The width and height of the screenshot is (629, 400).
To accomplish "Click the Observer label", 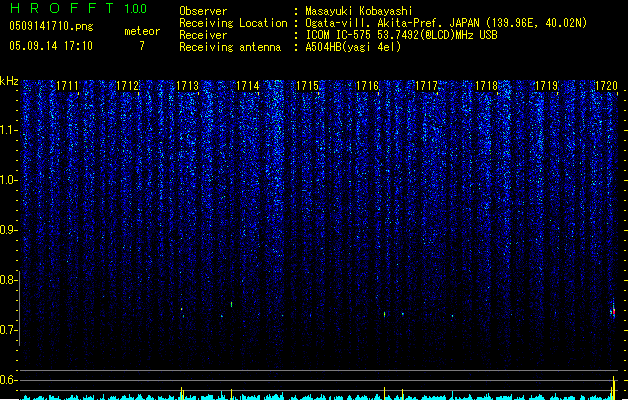I will 203,11.
